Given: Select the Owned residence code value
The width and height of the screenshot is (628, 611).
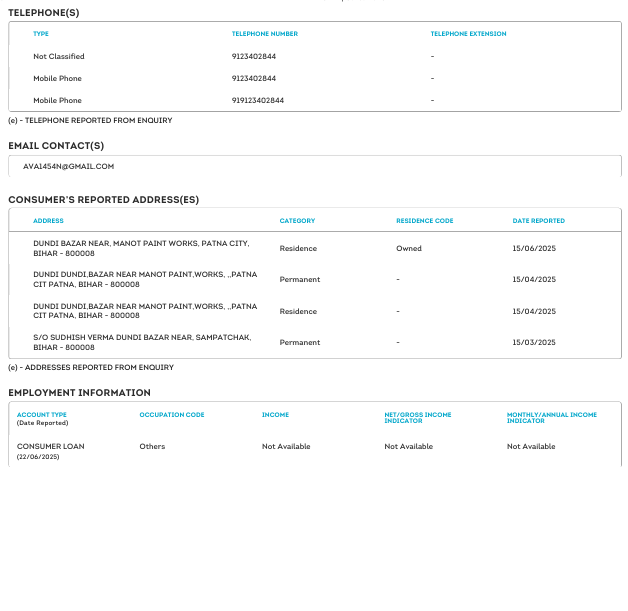Looking at the screenshot, I should tap(409, 248).
